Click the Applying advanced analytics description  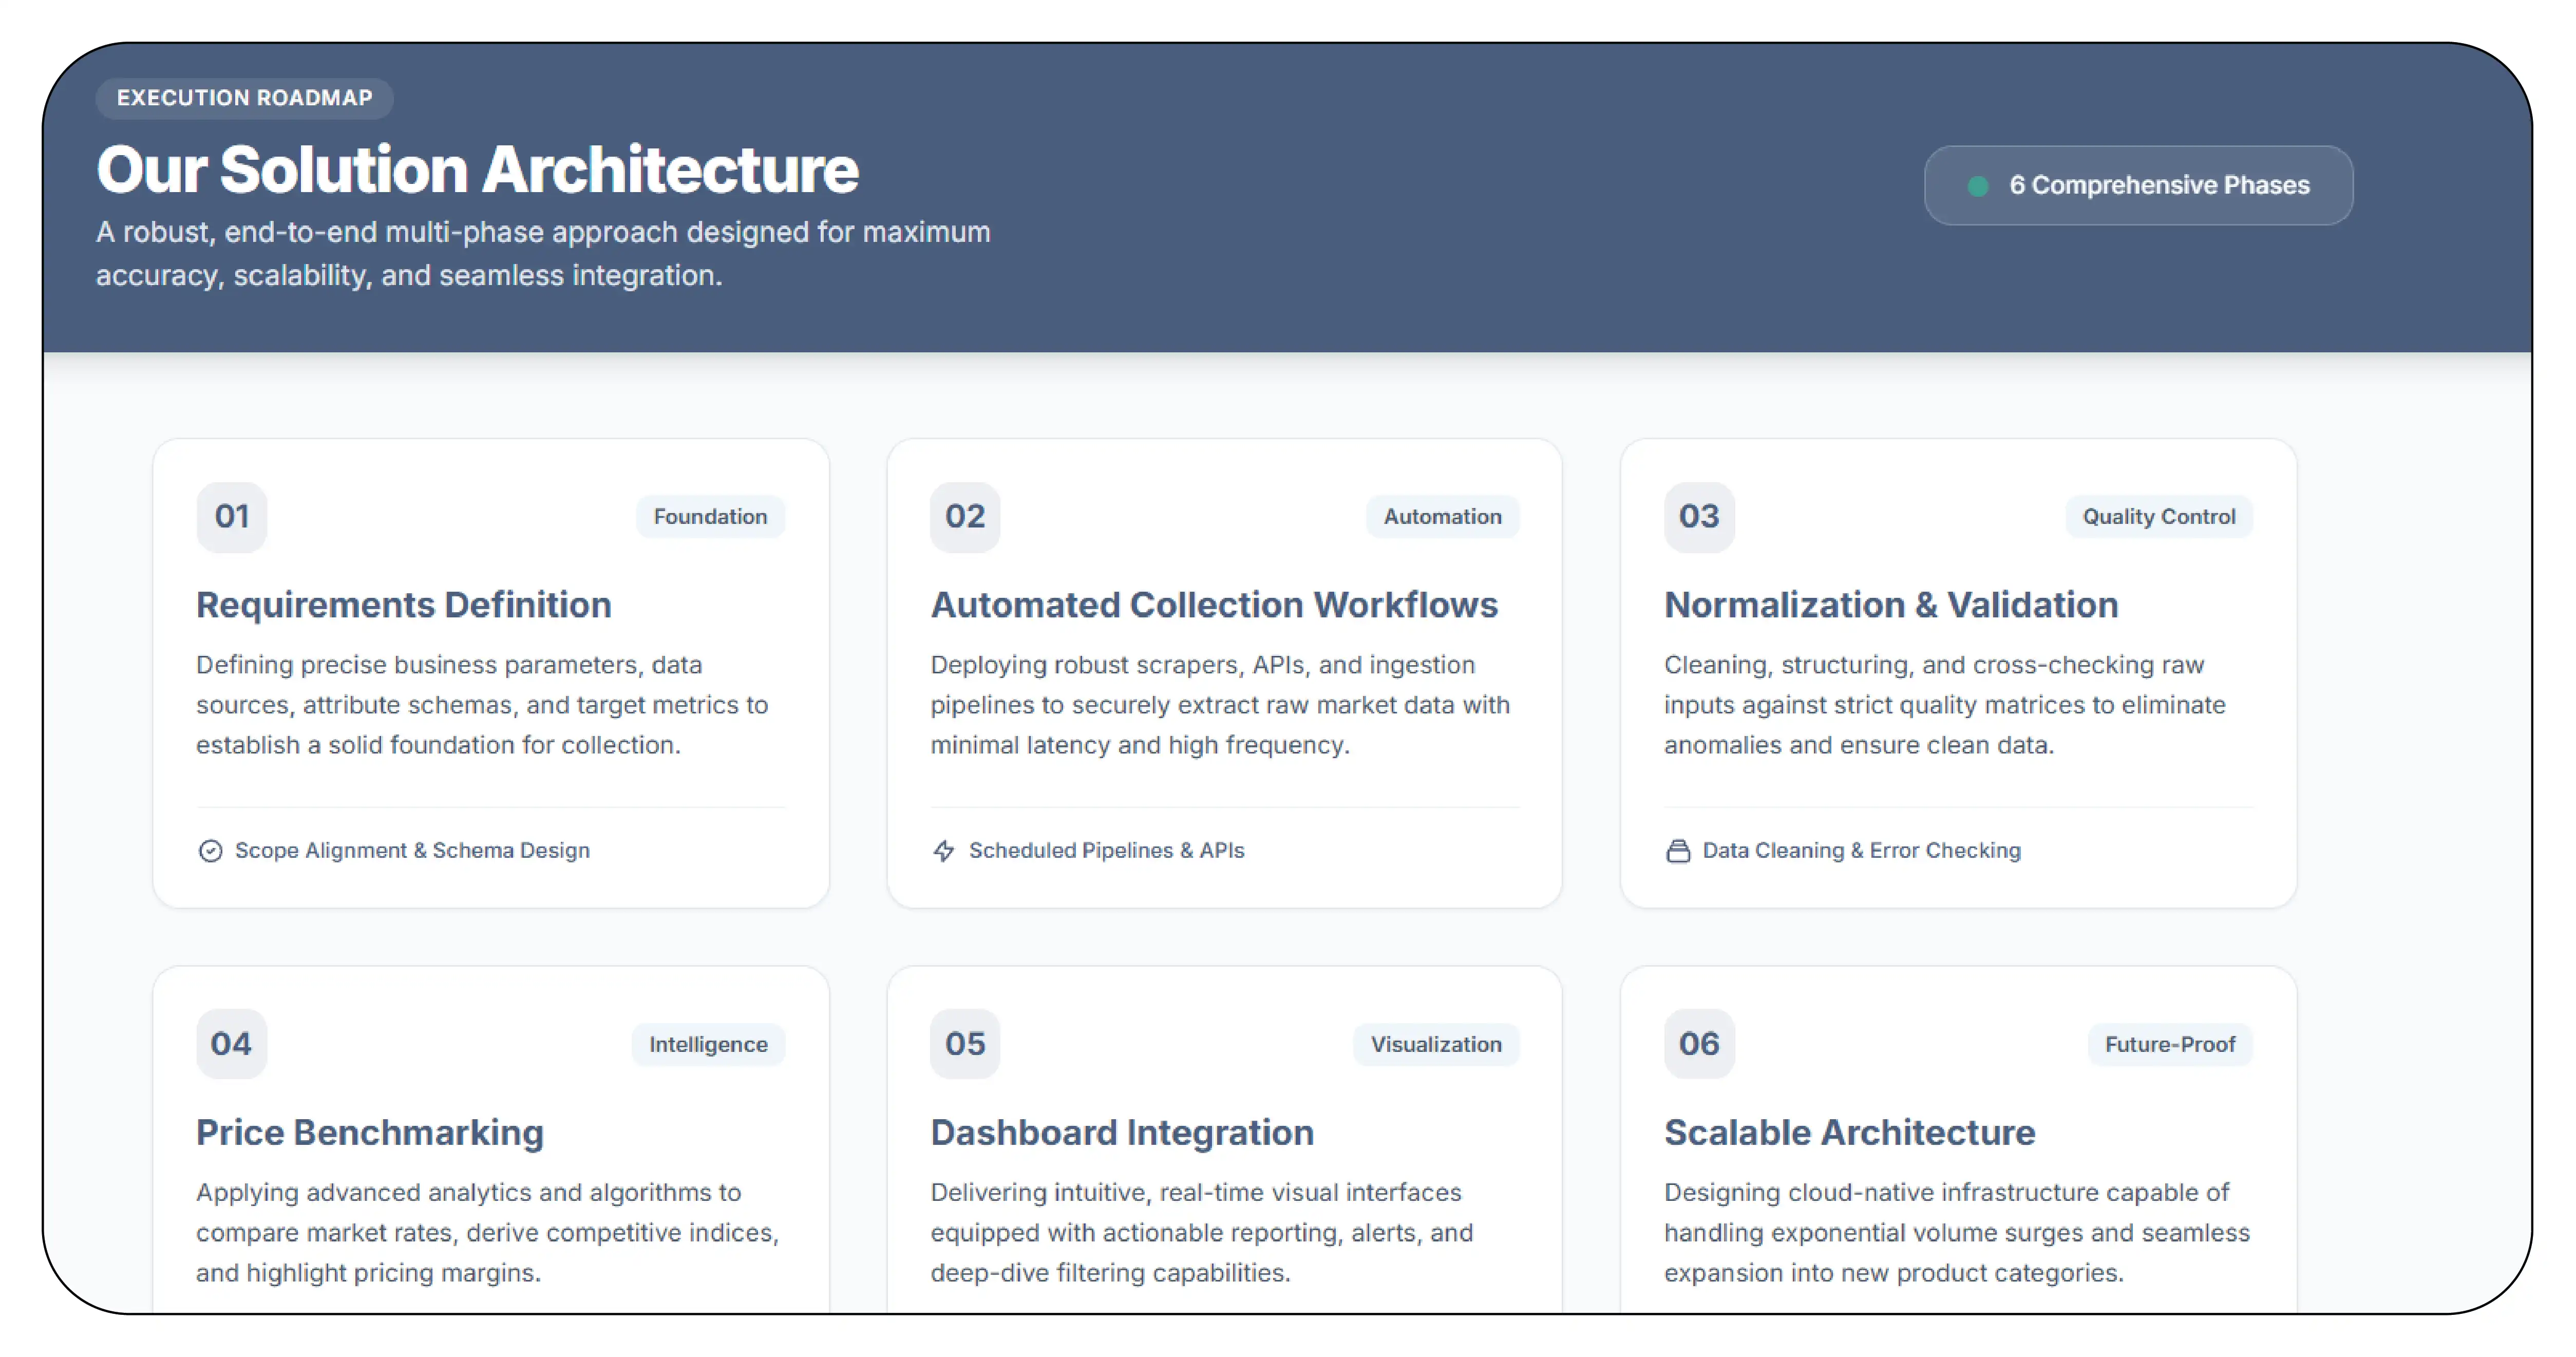click(488, 1233)
